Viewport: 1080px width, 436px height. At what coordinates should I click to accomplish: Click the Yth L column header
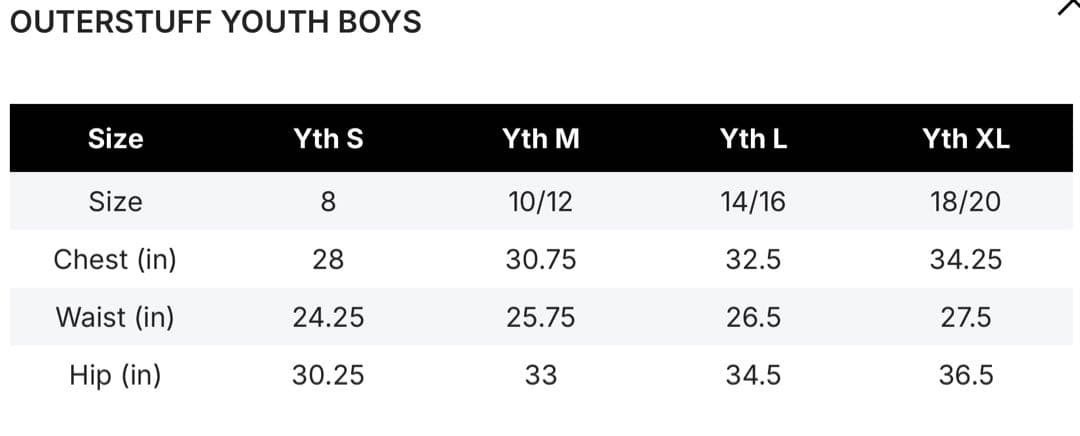753,139
